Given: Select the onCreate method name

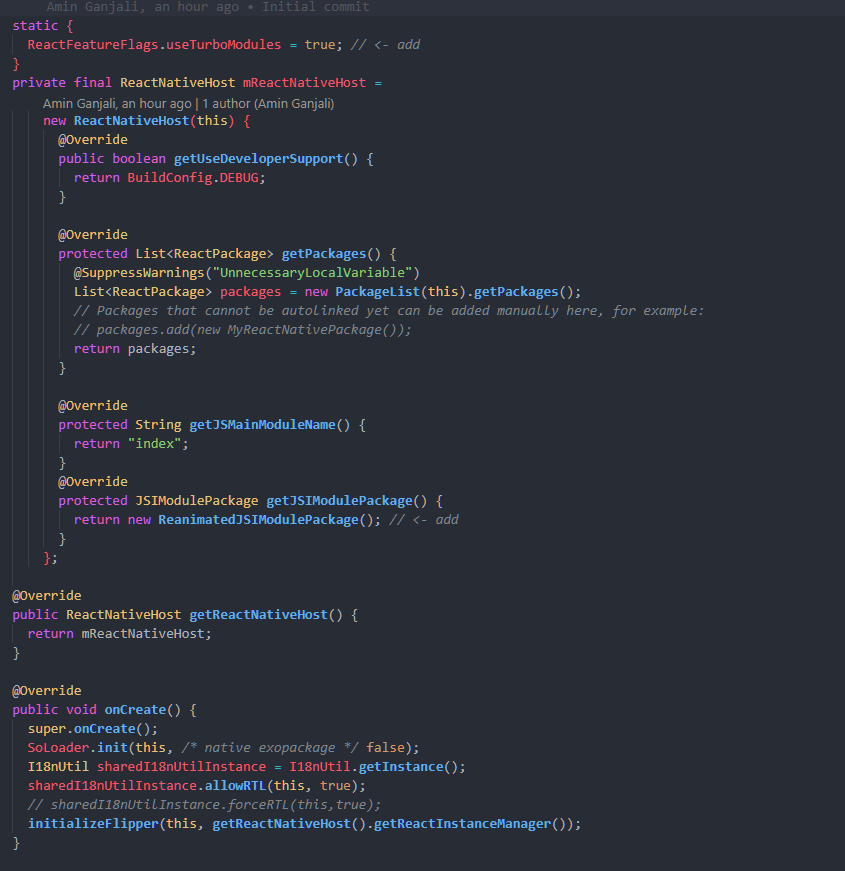Looking at the screenshot, I should coord(134,709).
